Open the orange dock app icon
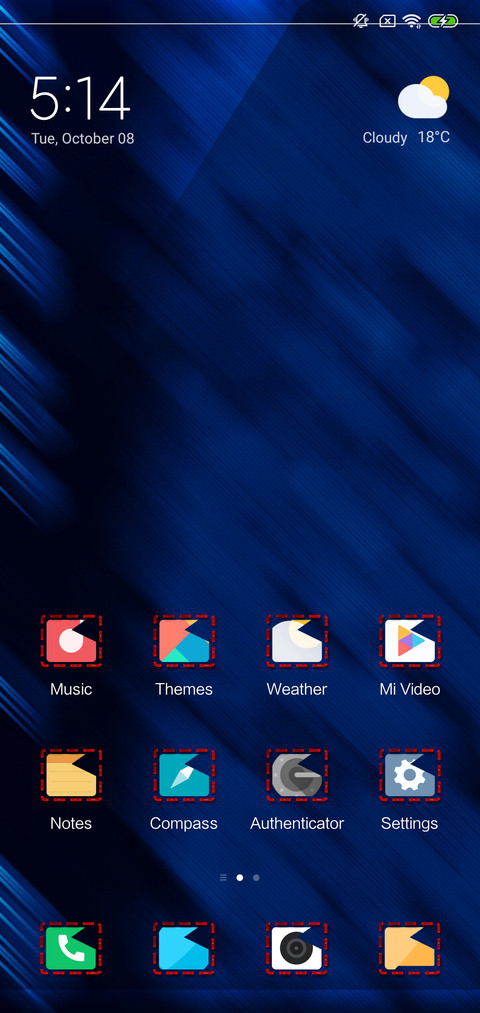This screenshot has width=480, height=1013. pyautogui.click(x=410, y=948)
